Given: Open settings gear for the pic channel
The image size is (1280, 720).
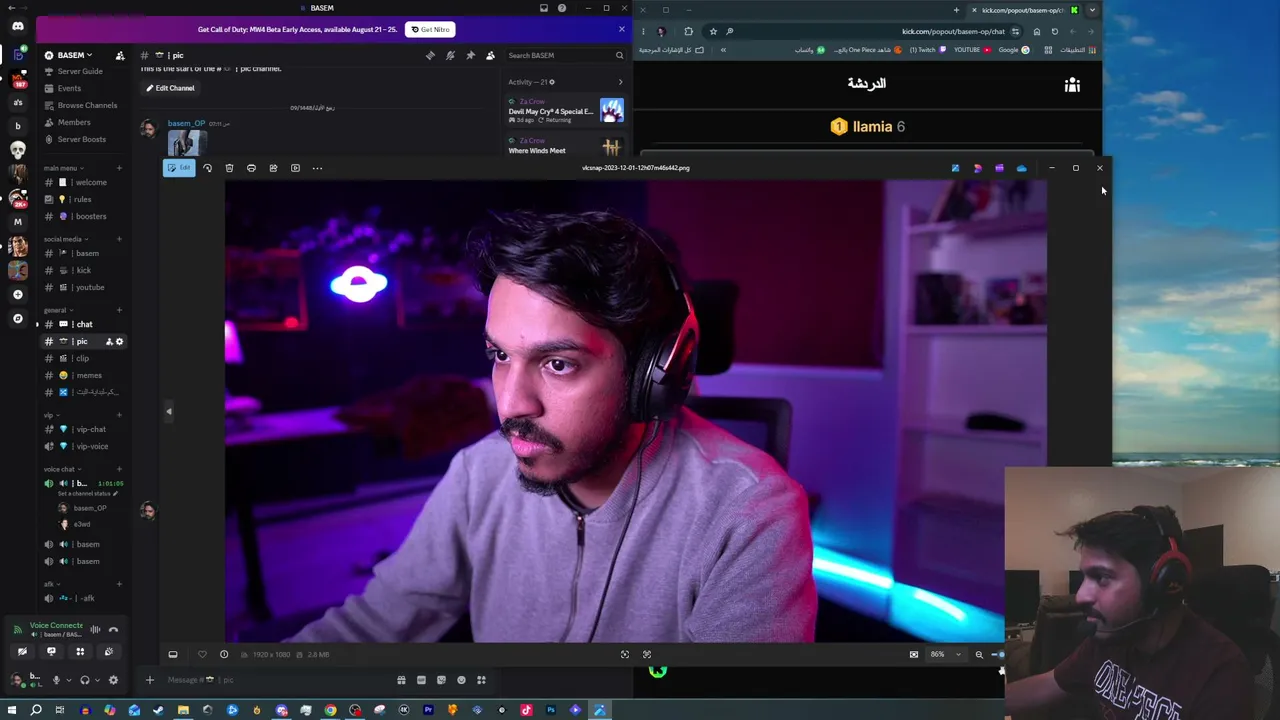Looking at the screenshot, I should 120,342.
